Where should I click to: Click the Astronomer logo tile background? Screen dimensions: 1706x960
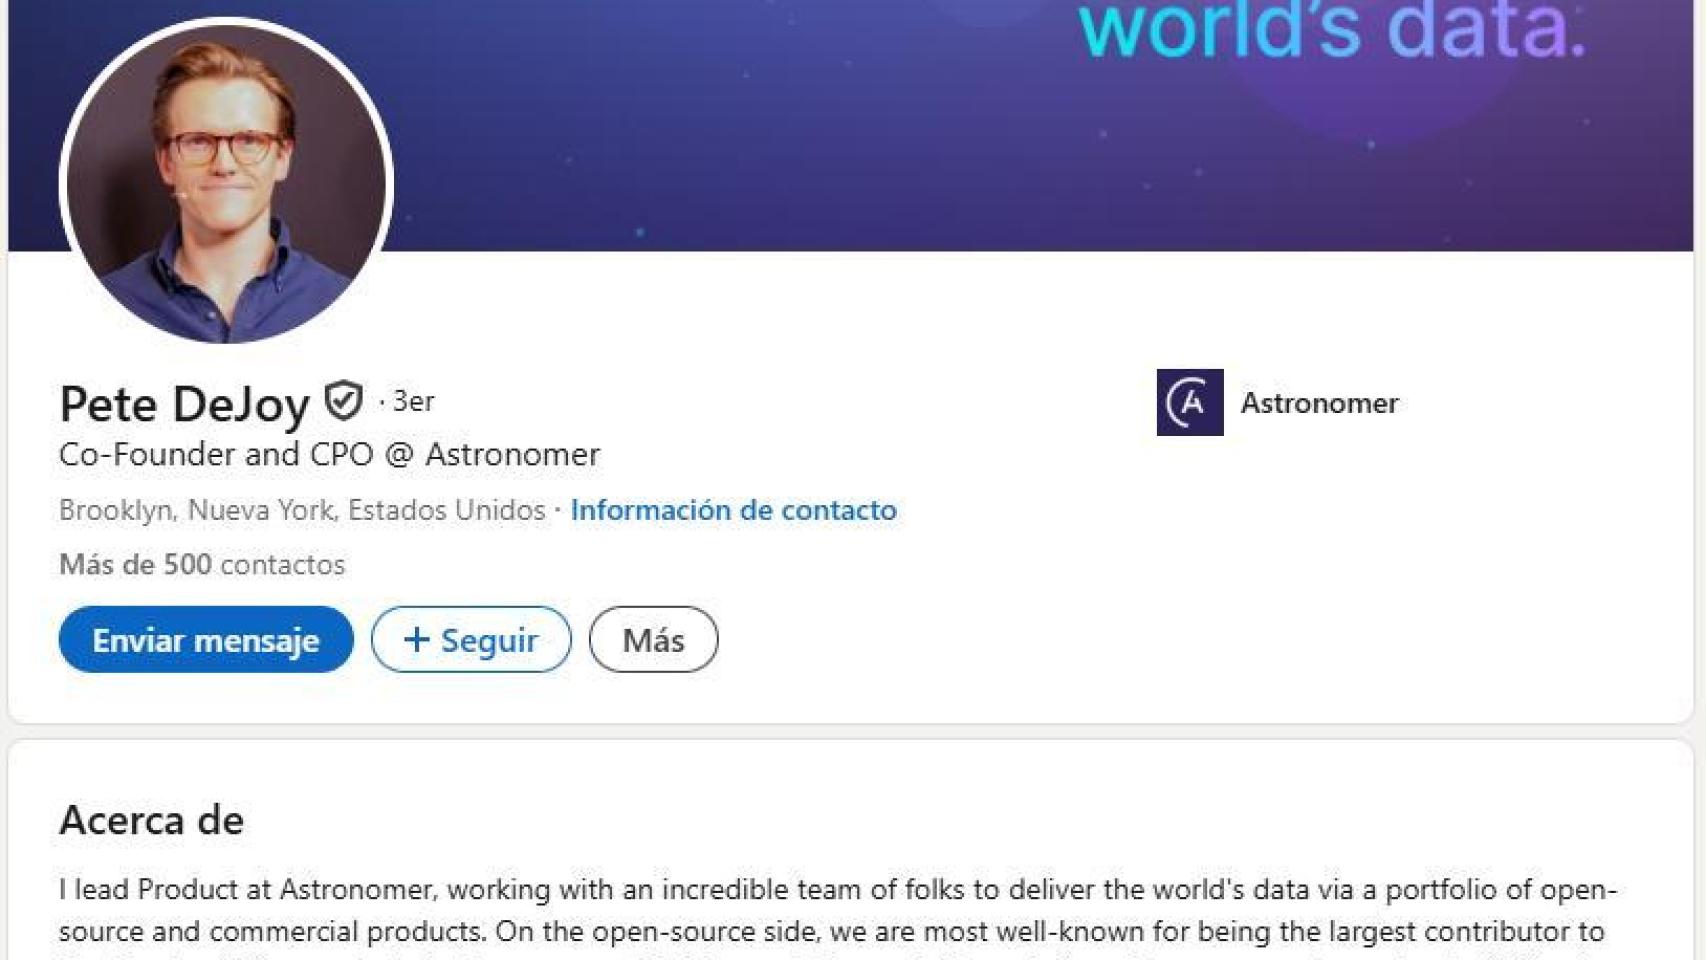1190,403
